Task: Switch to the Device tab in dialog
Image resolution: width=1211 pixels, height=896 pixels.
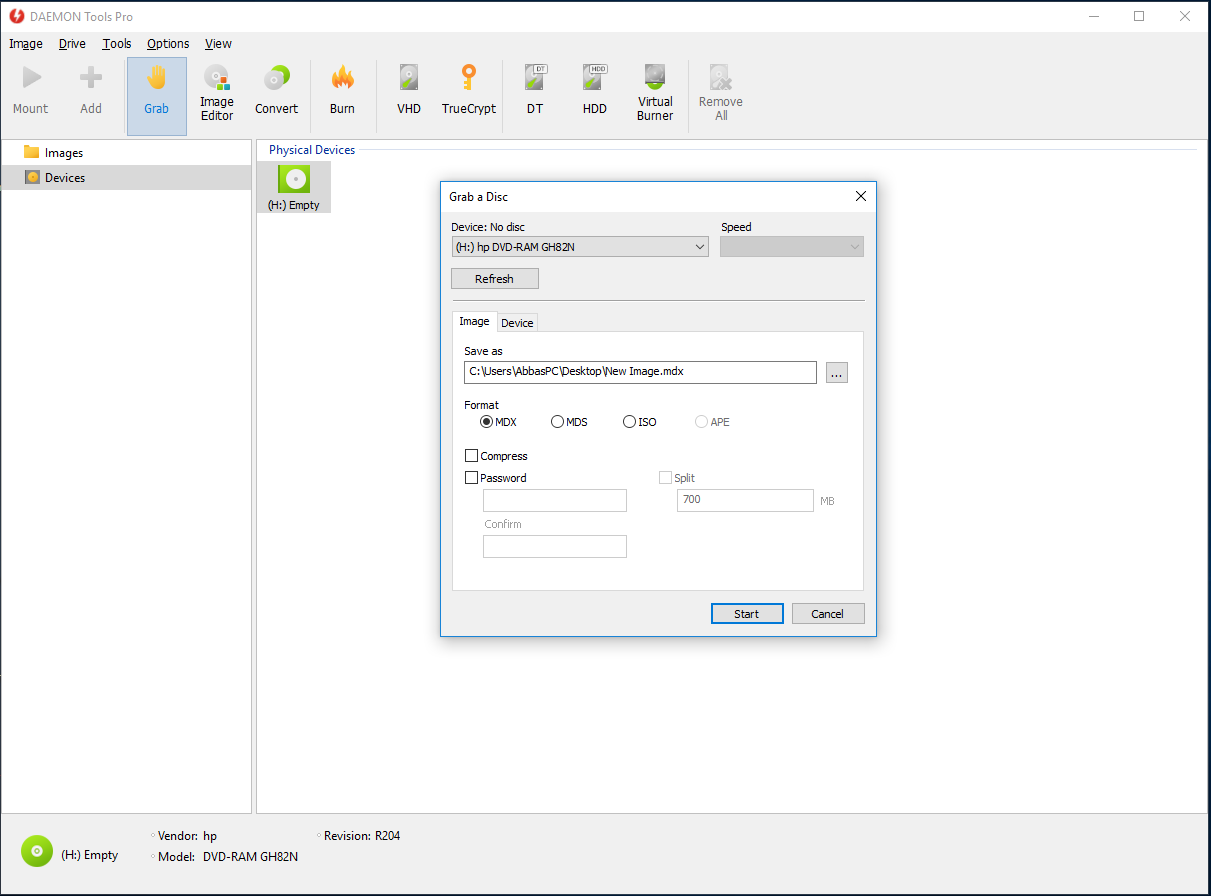Action: (x=517, y=323)
